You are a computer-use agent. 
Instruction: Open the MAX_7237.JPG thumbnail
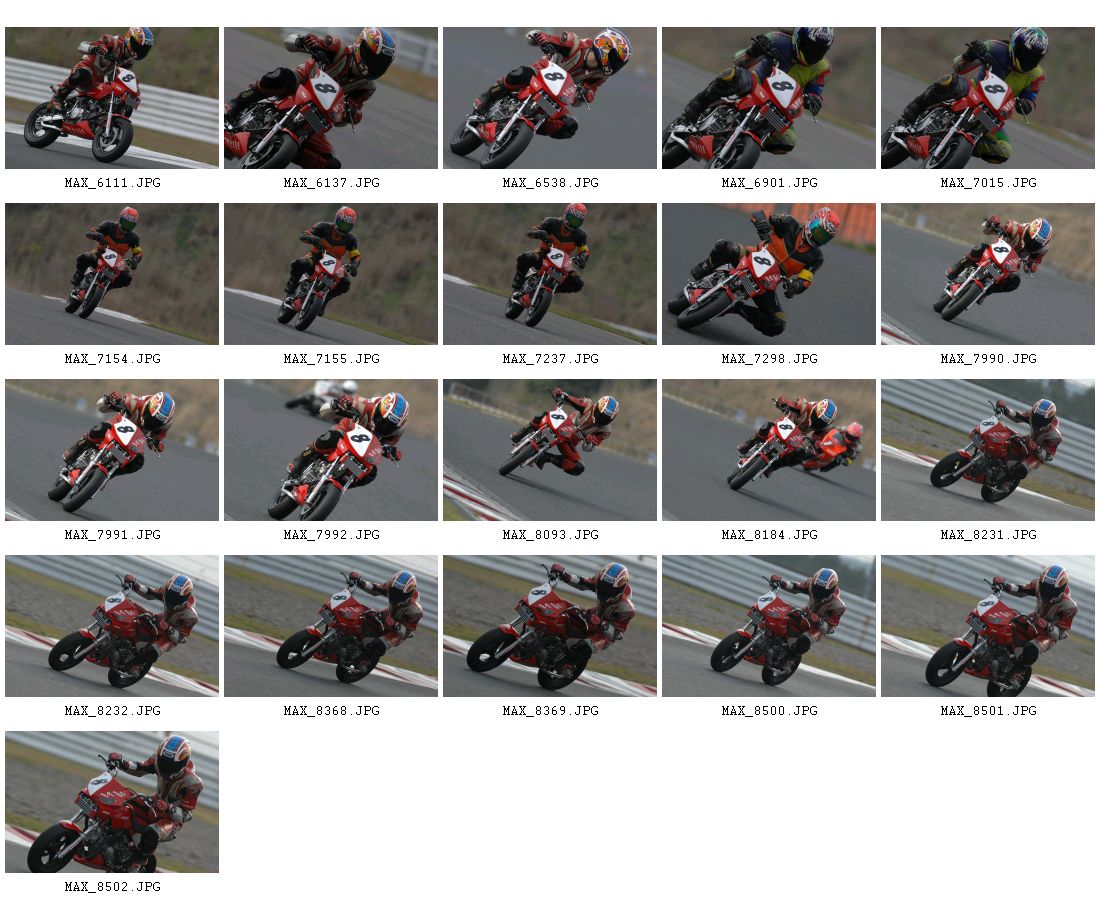click(549, 274)
